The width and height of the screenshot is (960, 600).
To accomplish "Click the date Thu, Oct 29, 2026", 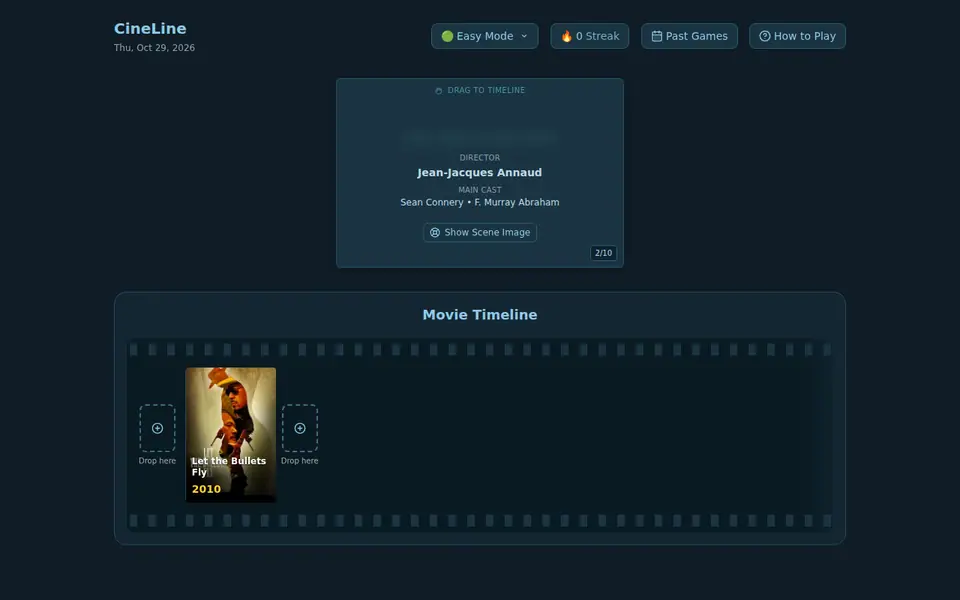I will point(154,48).
